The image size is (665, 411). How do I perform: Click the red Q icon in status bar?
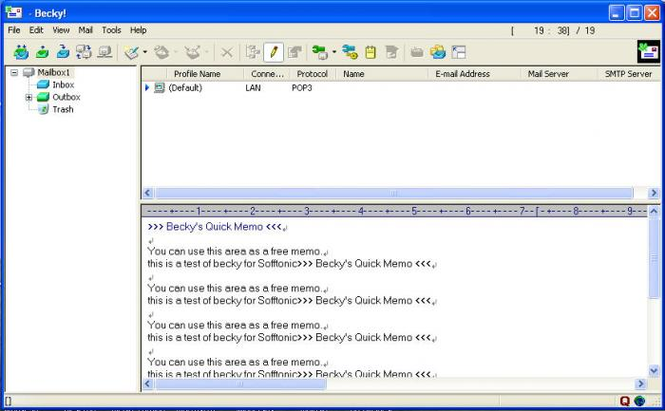[624, 401]
